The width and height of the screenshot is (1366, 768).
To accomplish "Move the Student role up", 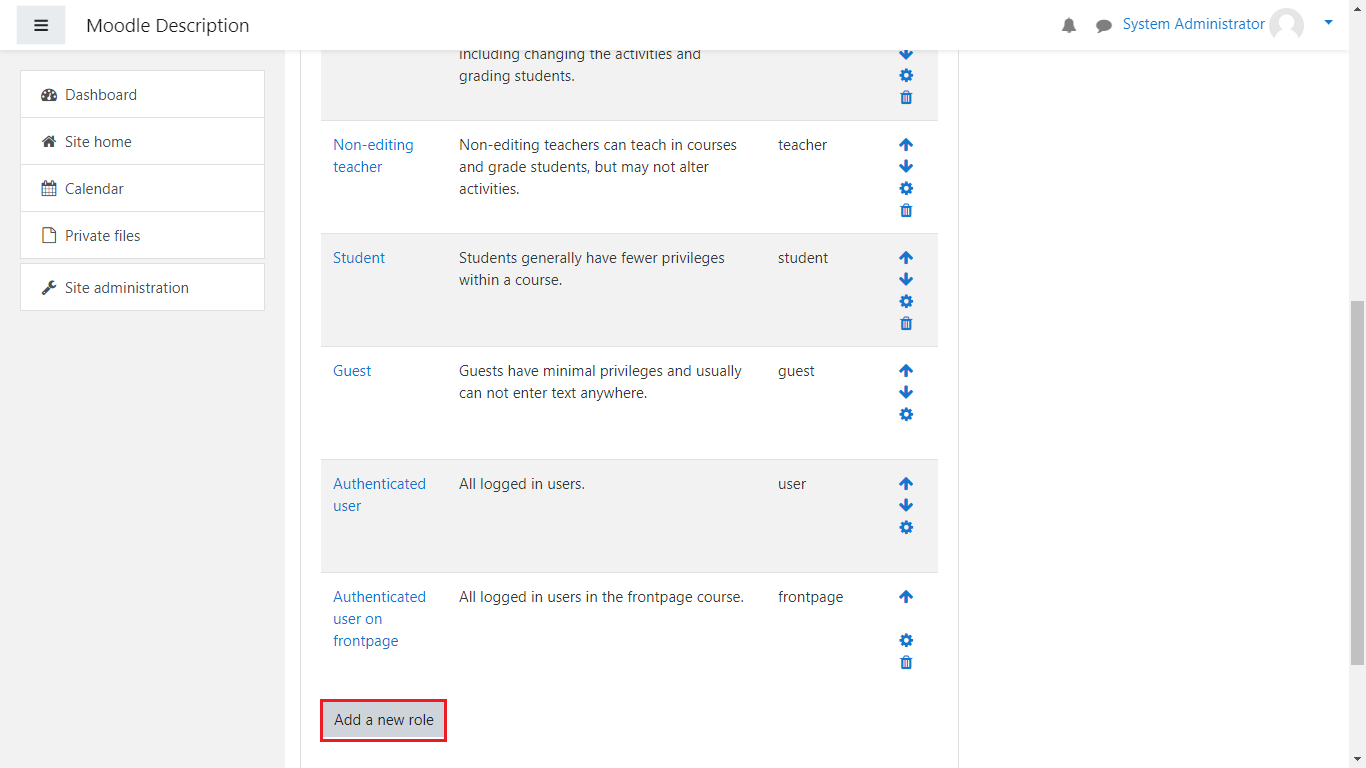I will 906,258.
